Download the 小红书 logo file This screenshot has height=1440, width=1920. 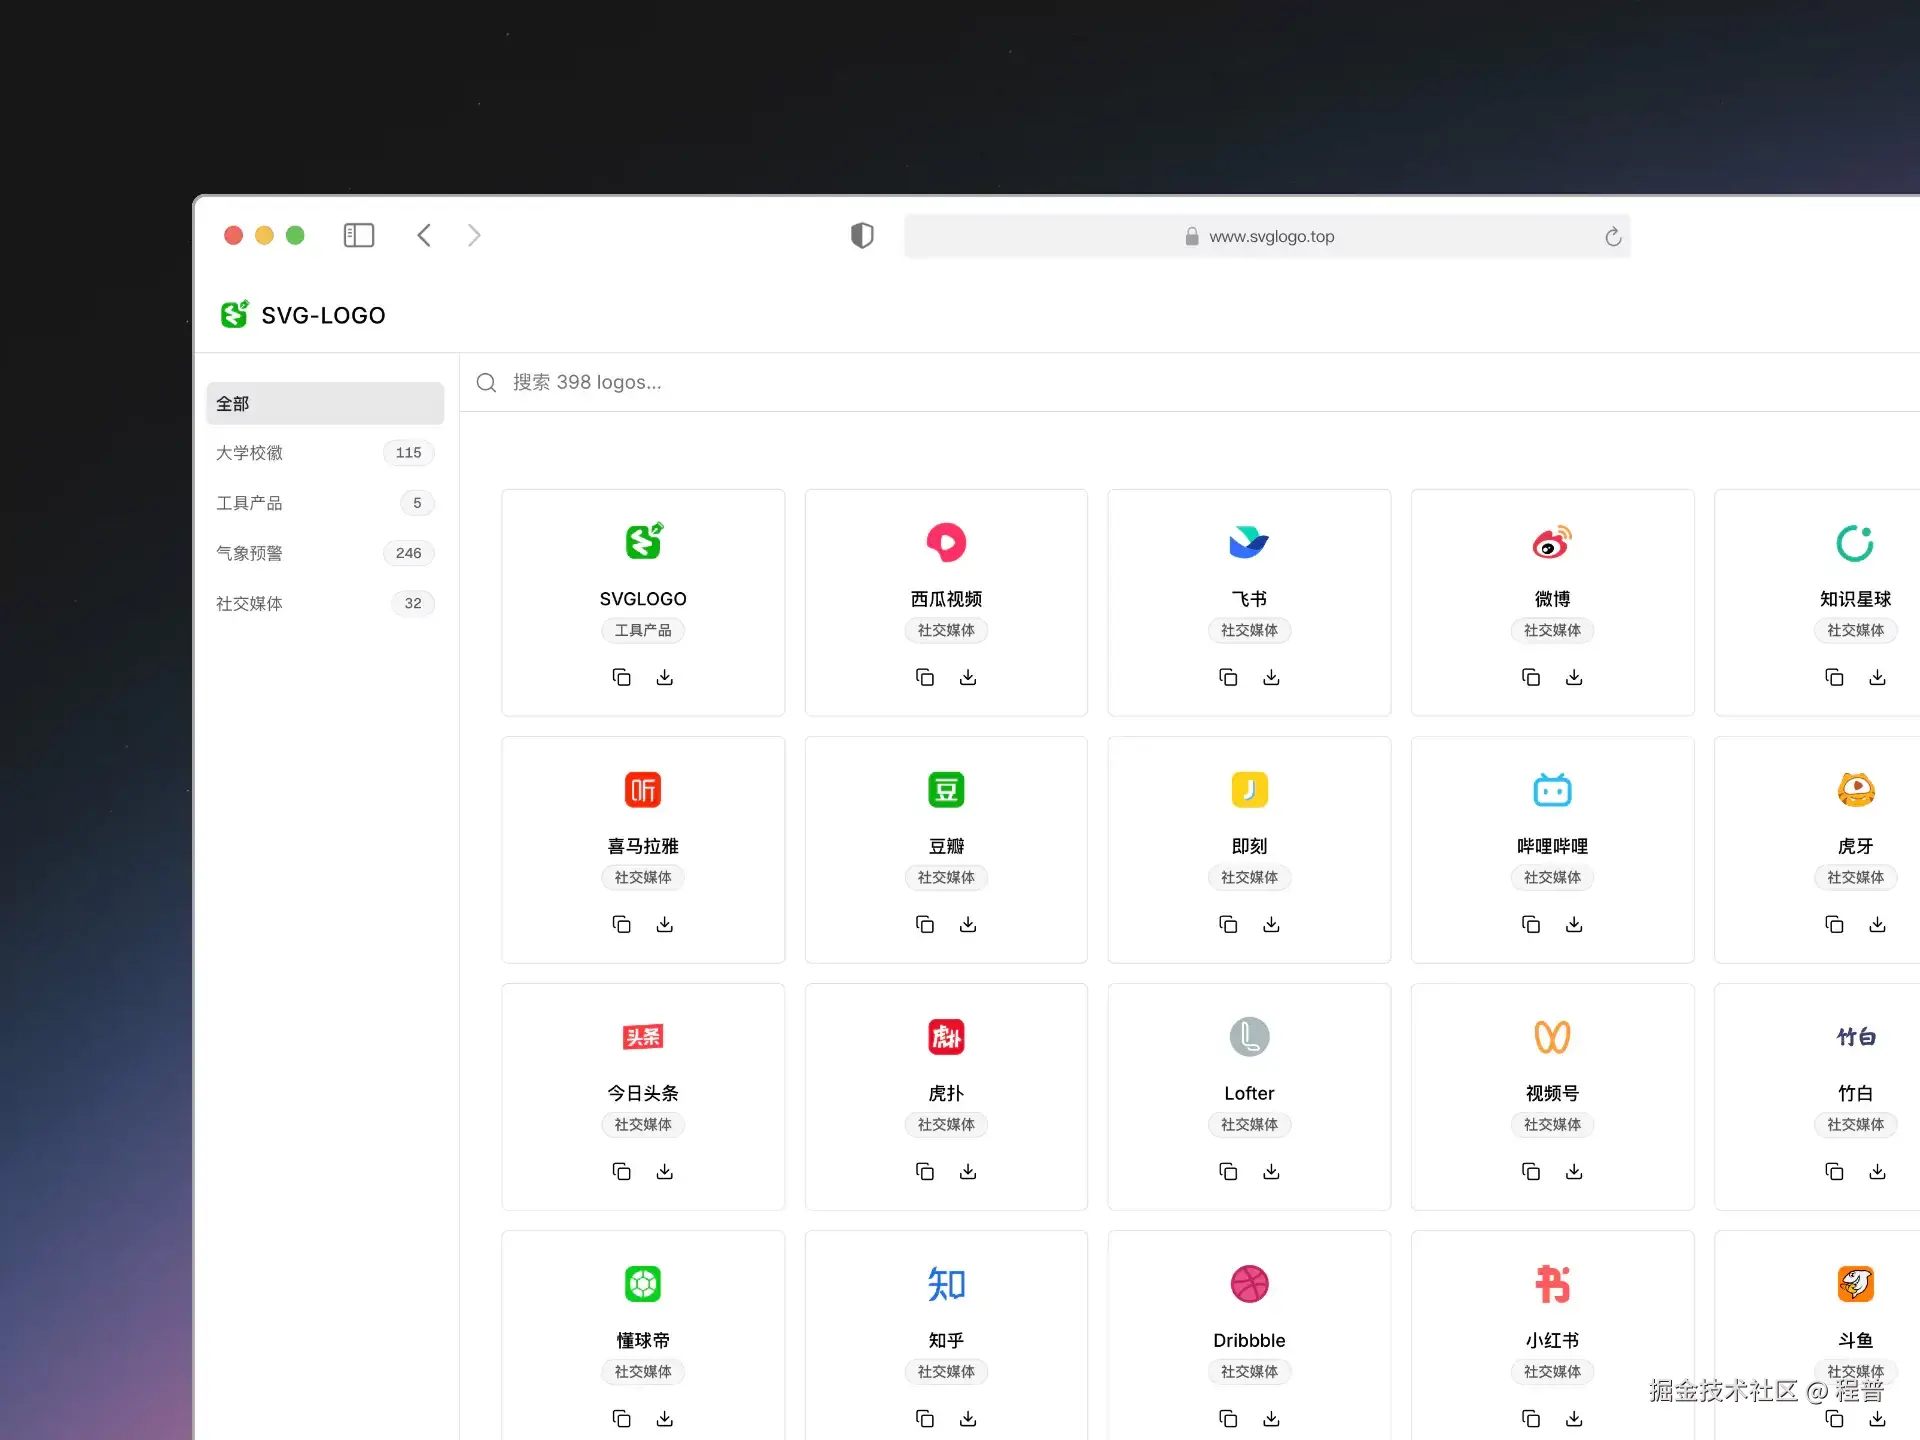pos(1574,1418)
